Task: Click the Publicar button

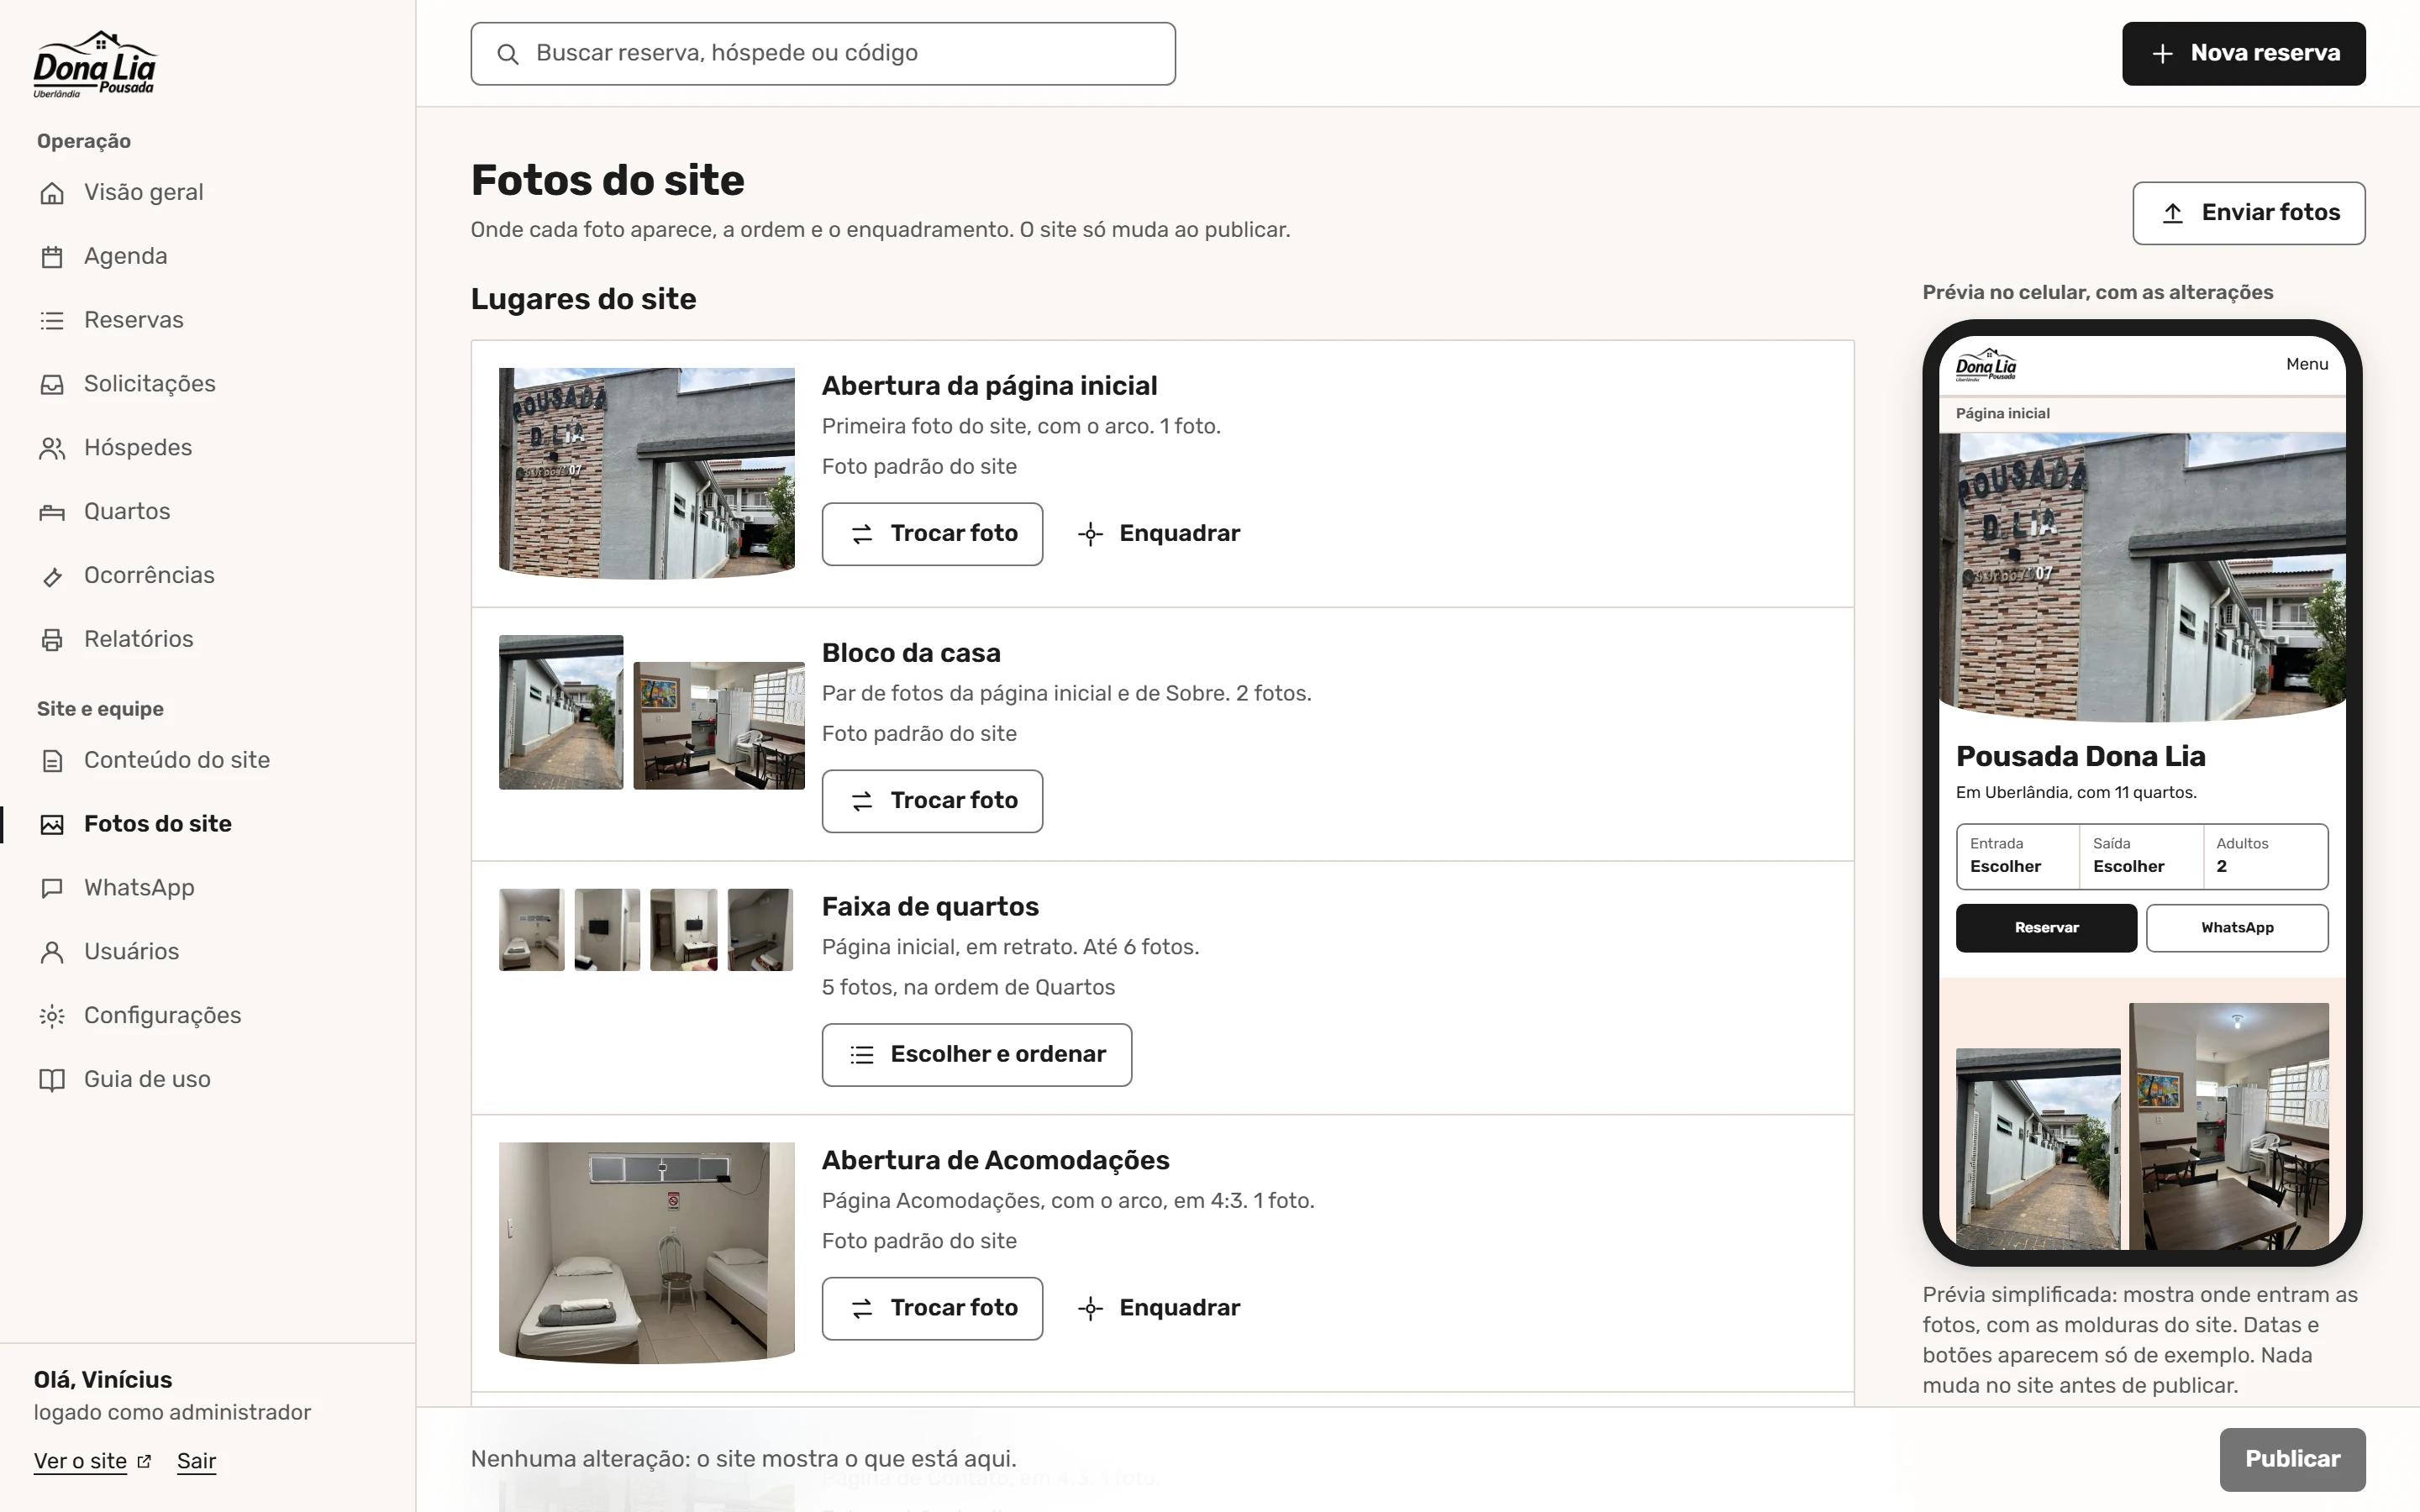Action: (x=2292, y=1460)
